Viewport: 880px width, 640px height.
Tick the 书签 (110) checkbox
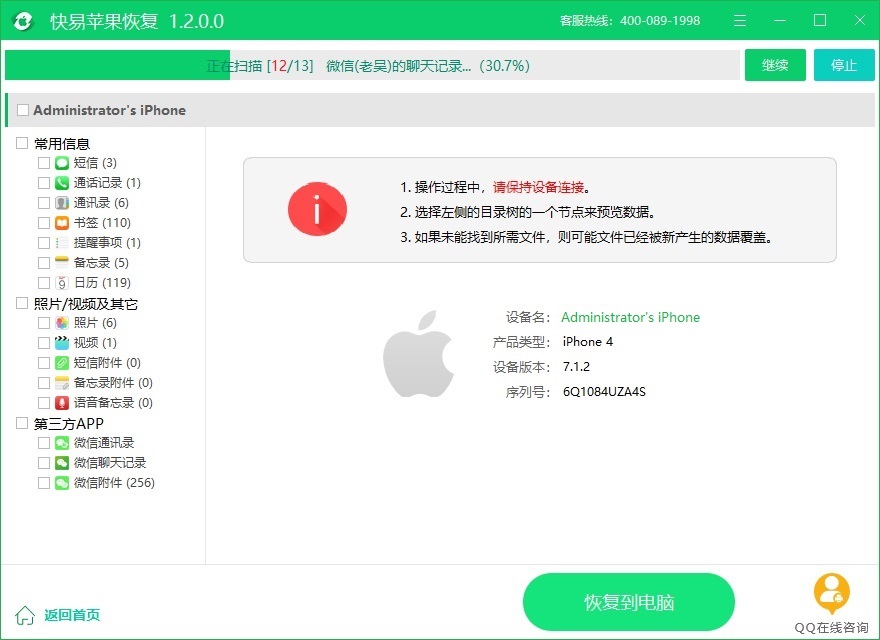44,223
